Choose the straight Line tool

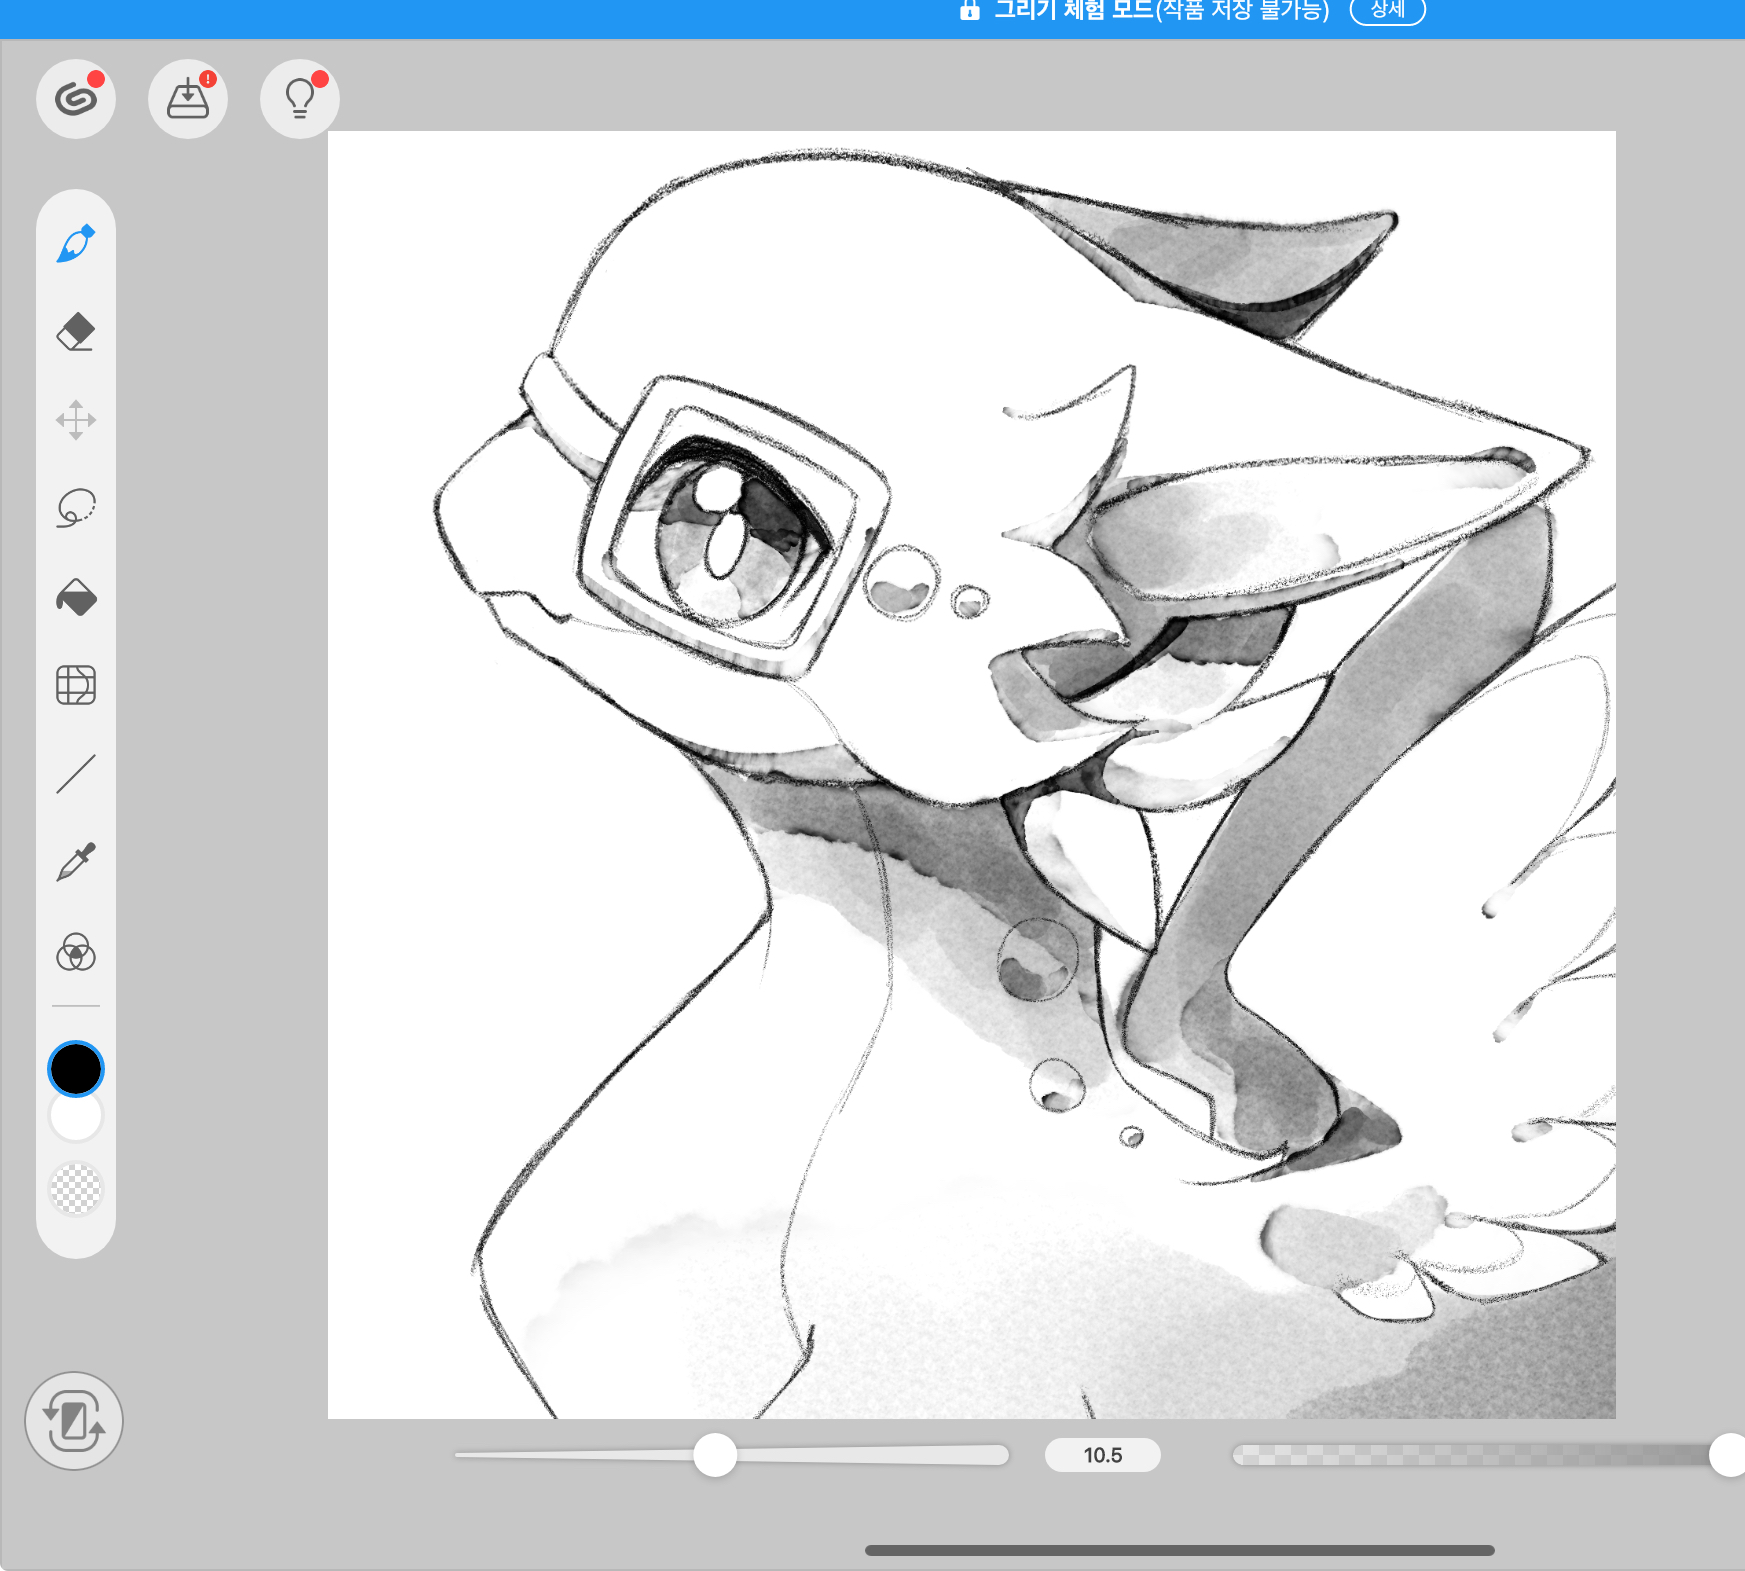76,774
